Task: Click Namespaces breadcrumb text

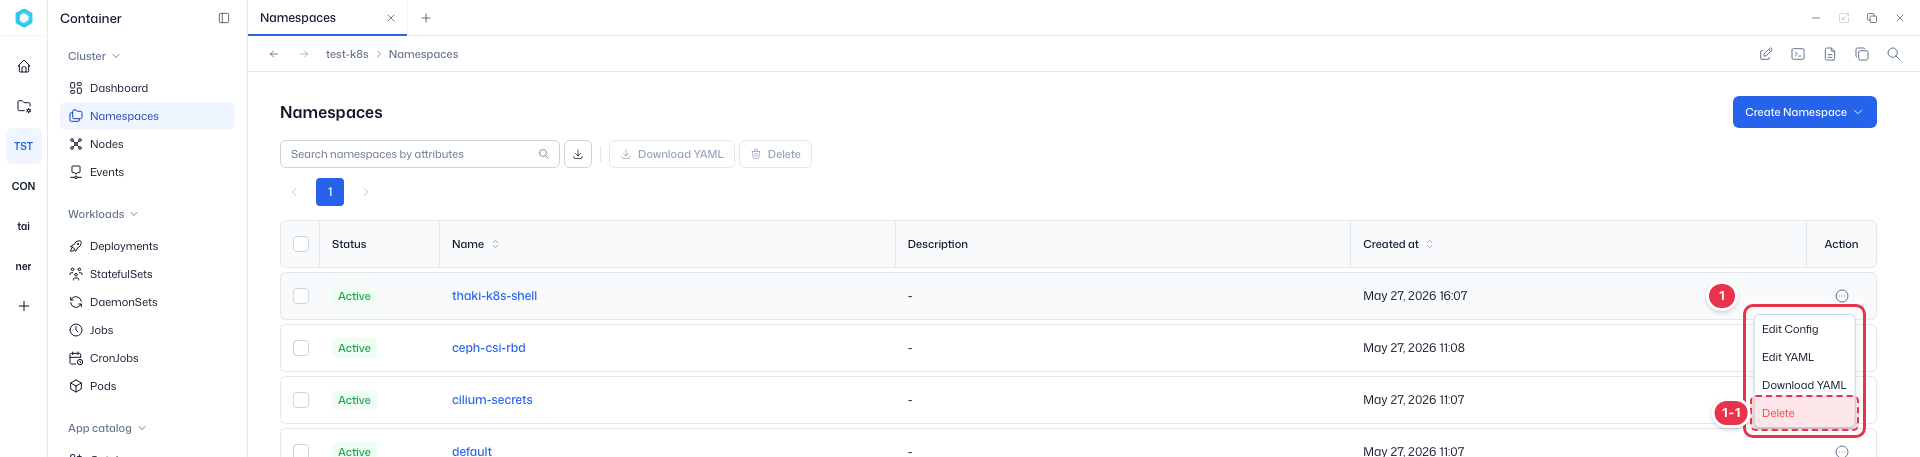Action: [x=423, y=54]
